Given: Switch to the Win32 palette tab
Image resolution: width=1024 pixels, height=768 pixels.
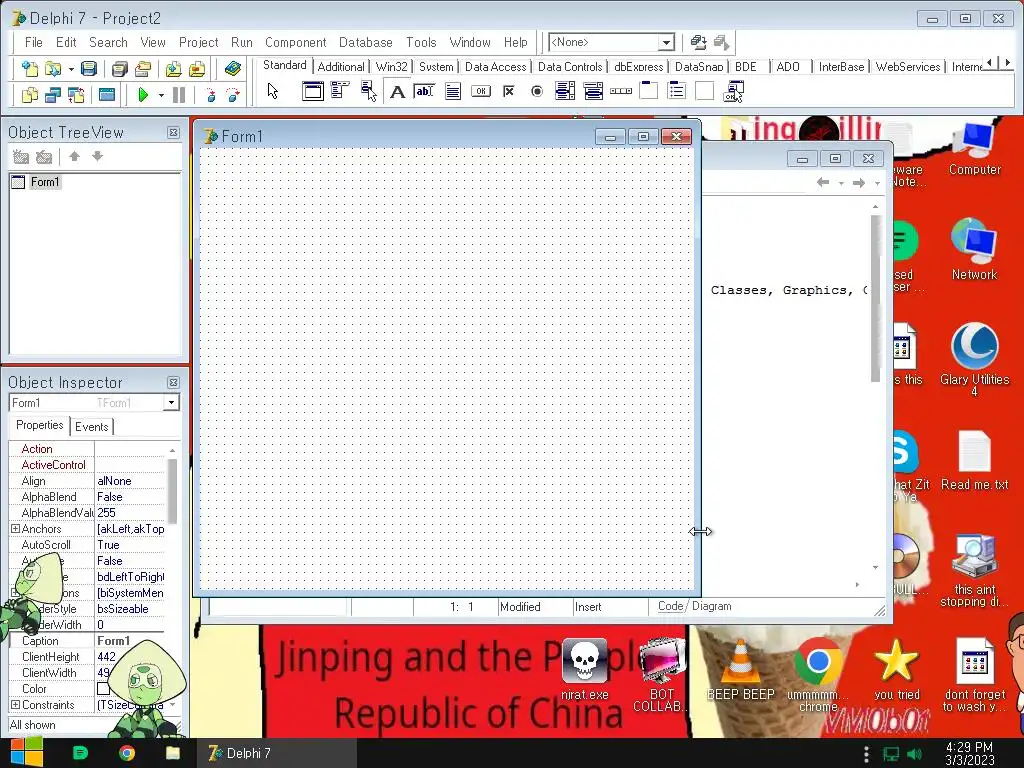Looking at the screenshot, I should (x=391, y=67).
